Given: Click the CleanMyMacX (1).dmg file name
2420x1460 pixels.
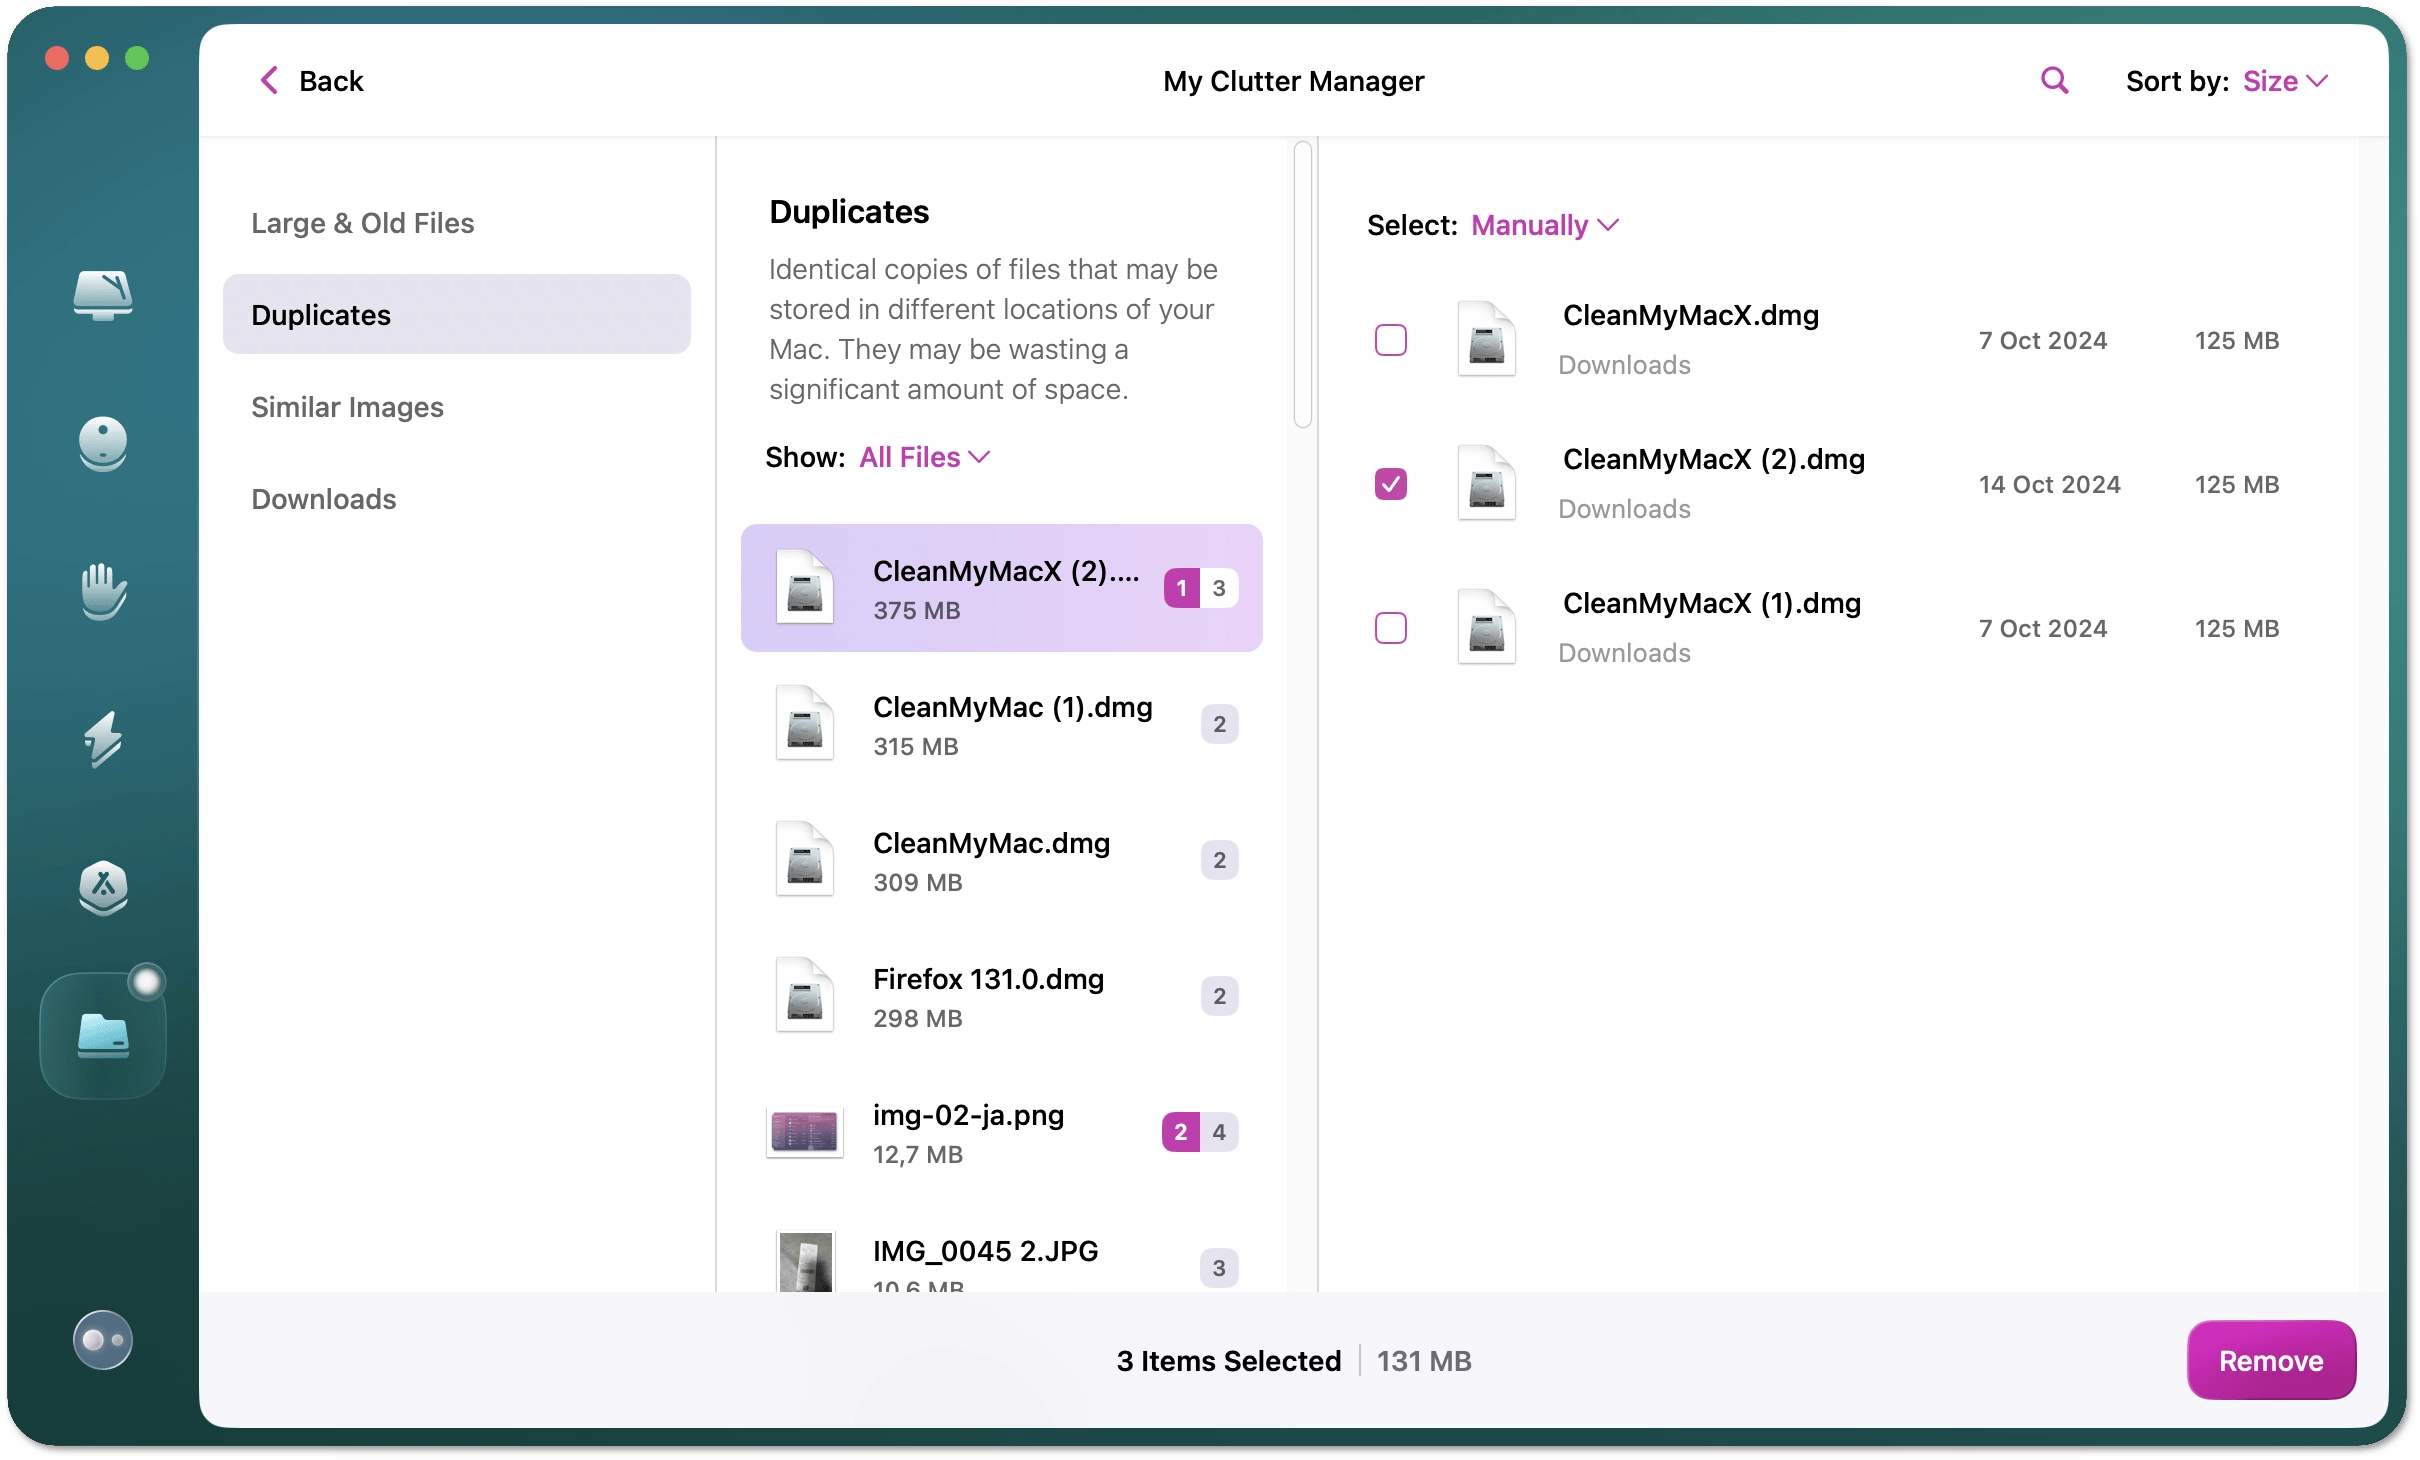Looking at the screenshot, I should click(x=1711, y=603).
